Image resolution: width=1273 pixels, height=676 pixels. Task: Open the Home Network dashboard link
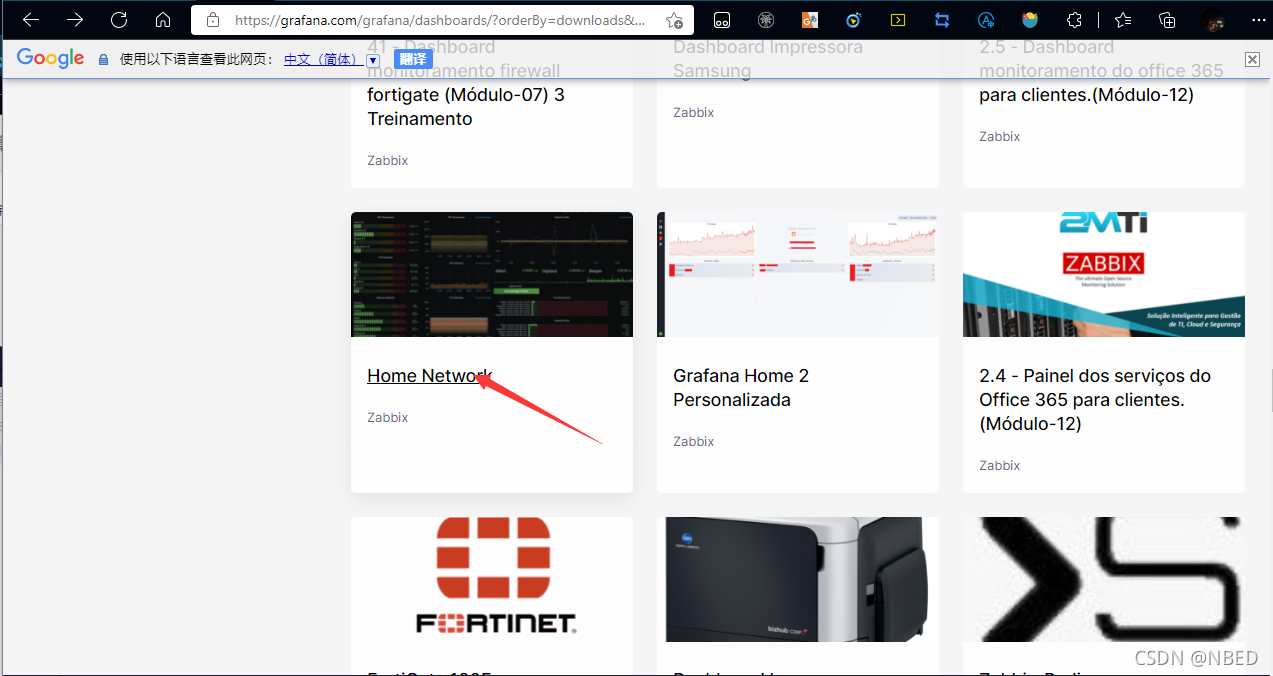tap(430, 376)
